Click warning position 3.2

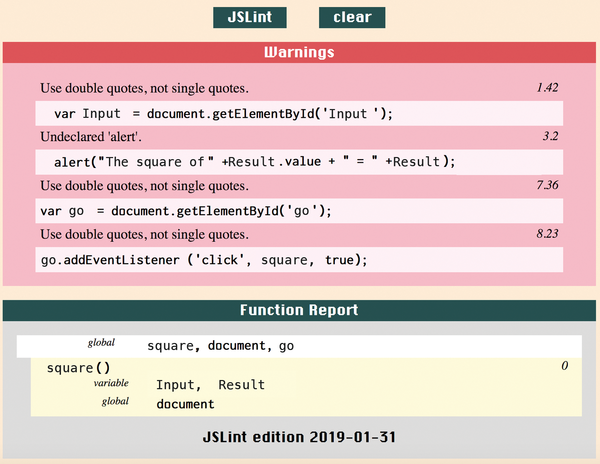(x=549, y=137)
